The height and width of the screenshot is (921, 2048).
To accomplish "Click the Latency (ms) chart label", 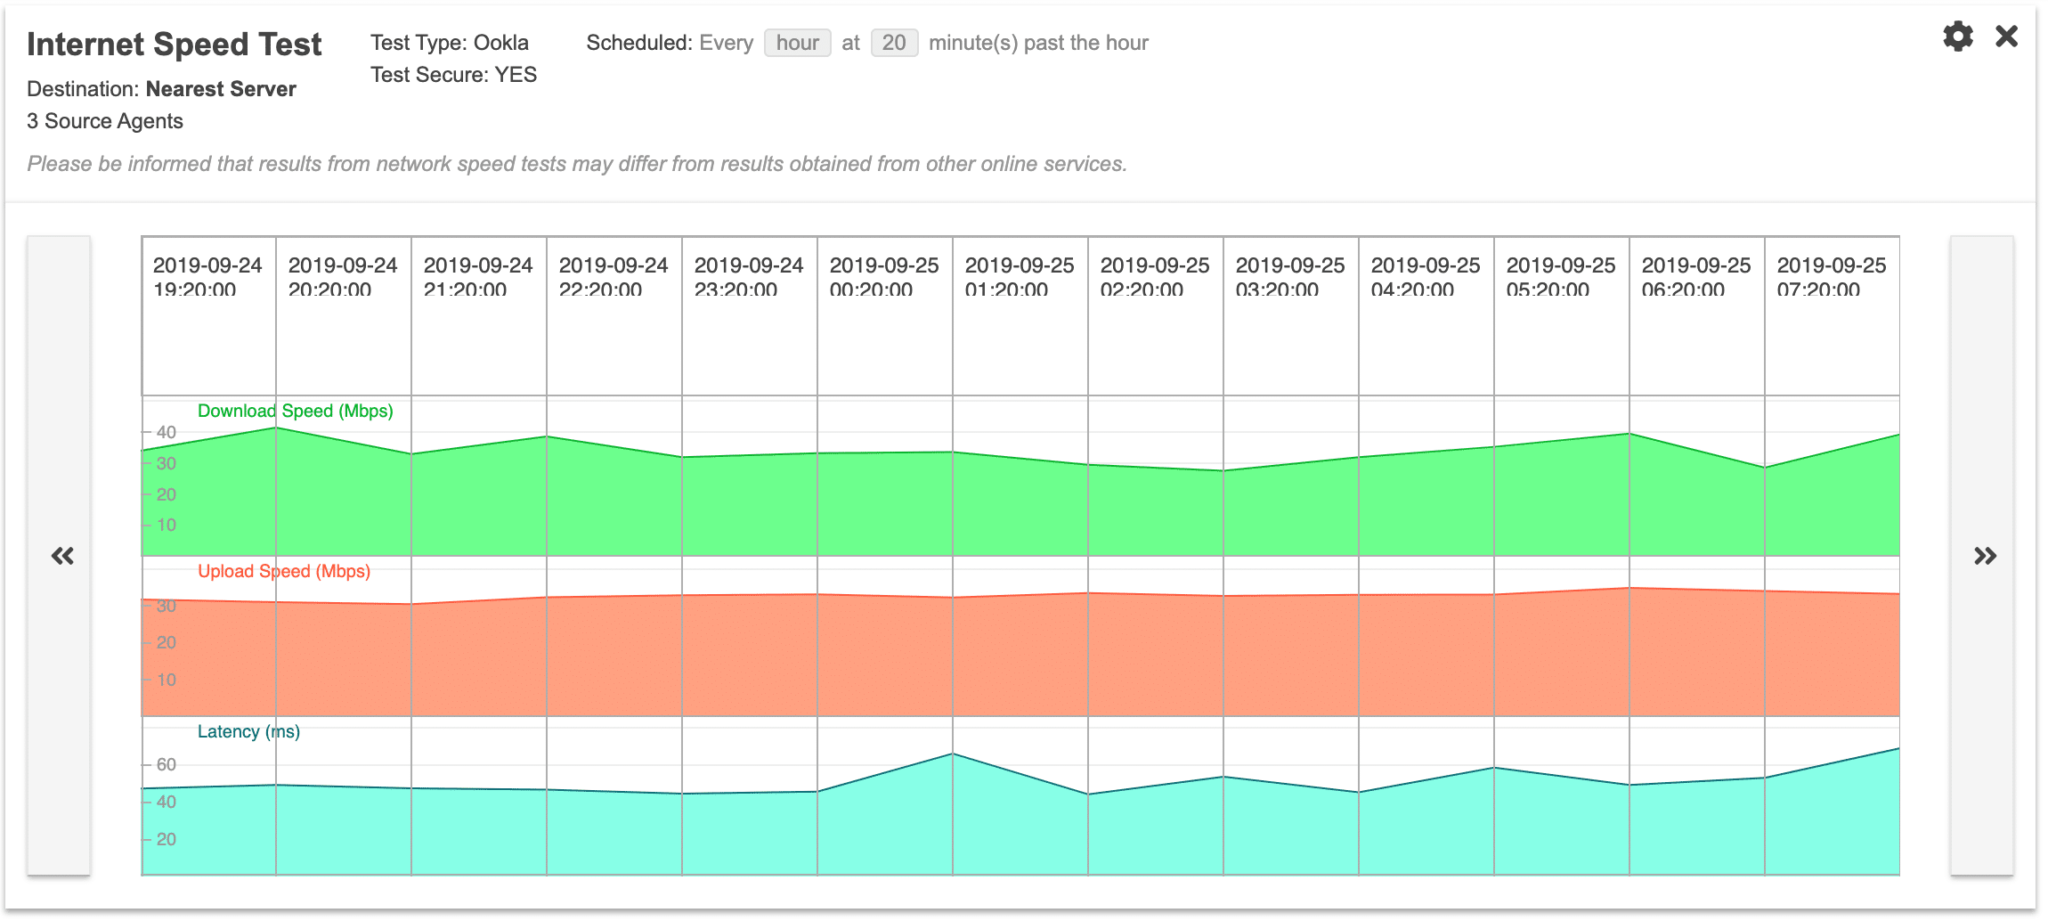I will pyautogui.click(x=248, y=731).
